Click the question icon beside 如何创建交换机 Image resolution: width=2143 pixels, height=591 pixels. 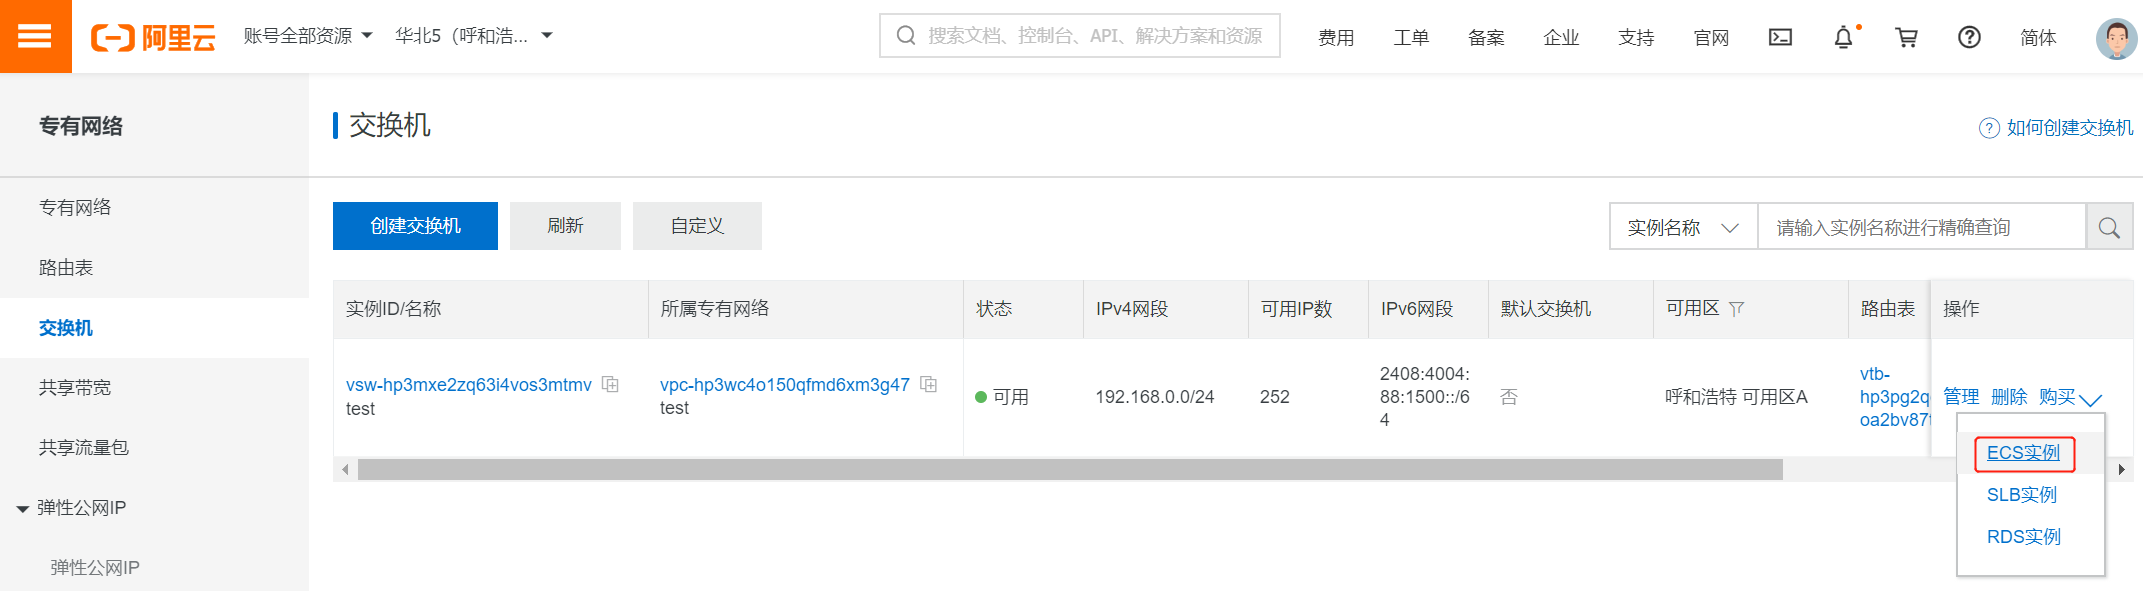(x=1989, y=128)
